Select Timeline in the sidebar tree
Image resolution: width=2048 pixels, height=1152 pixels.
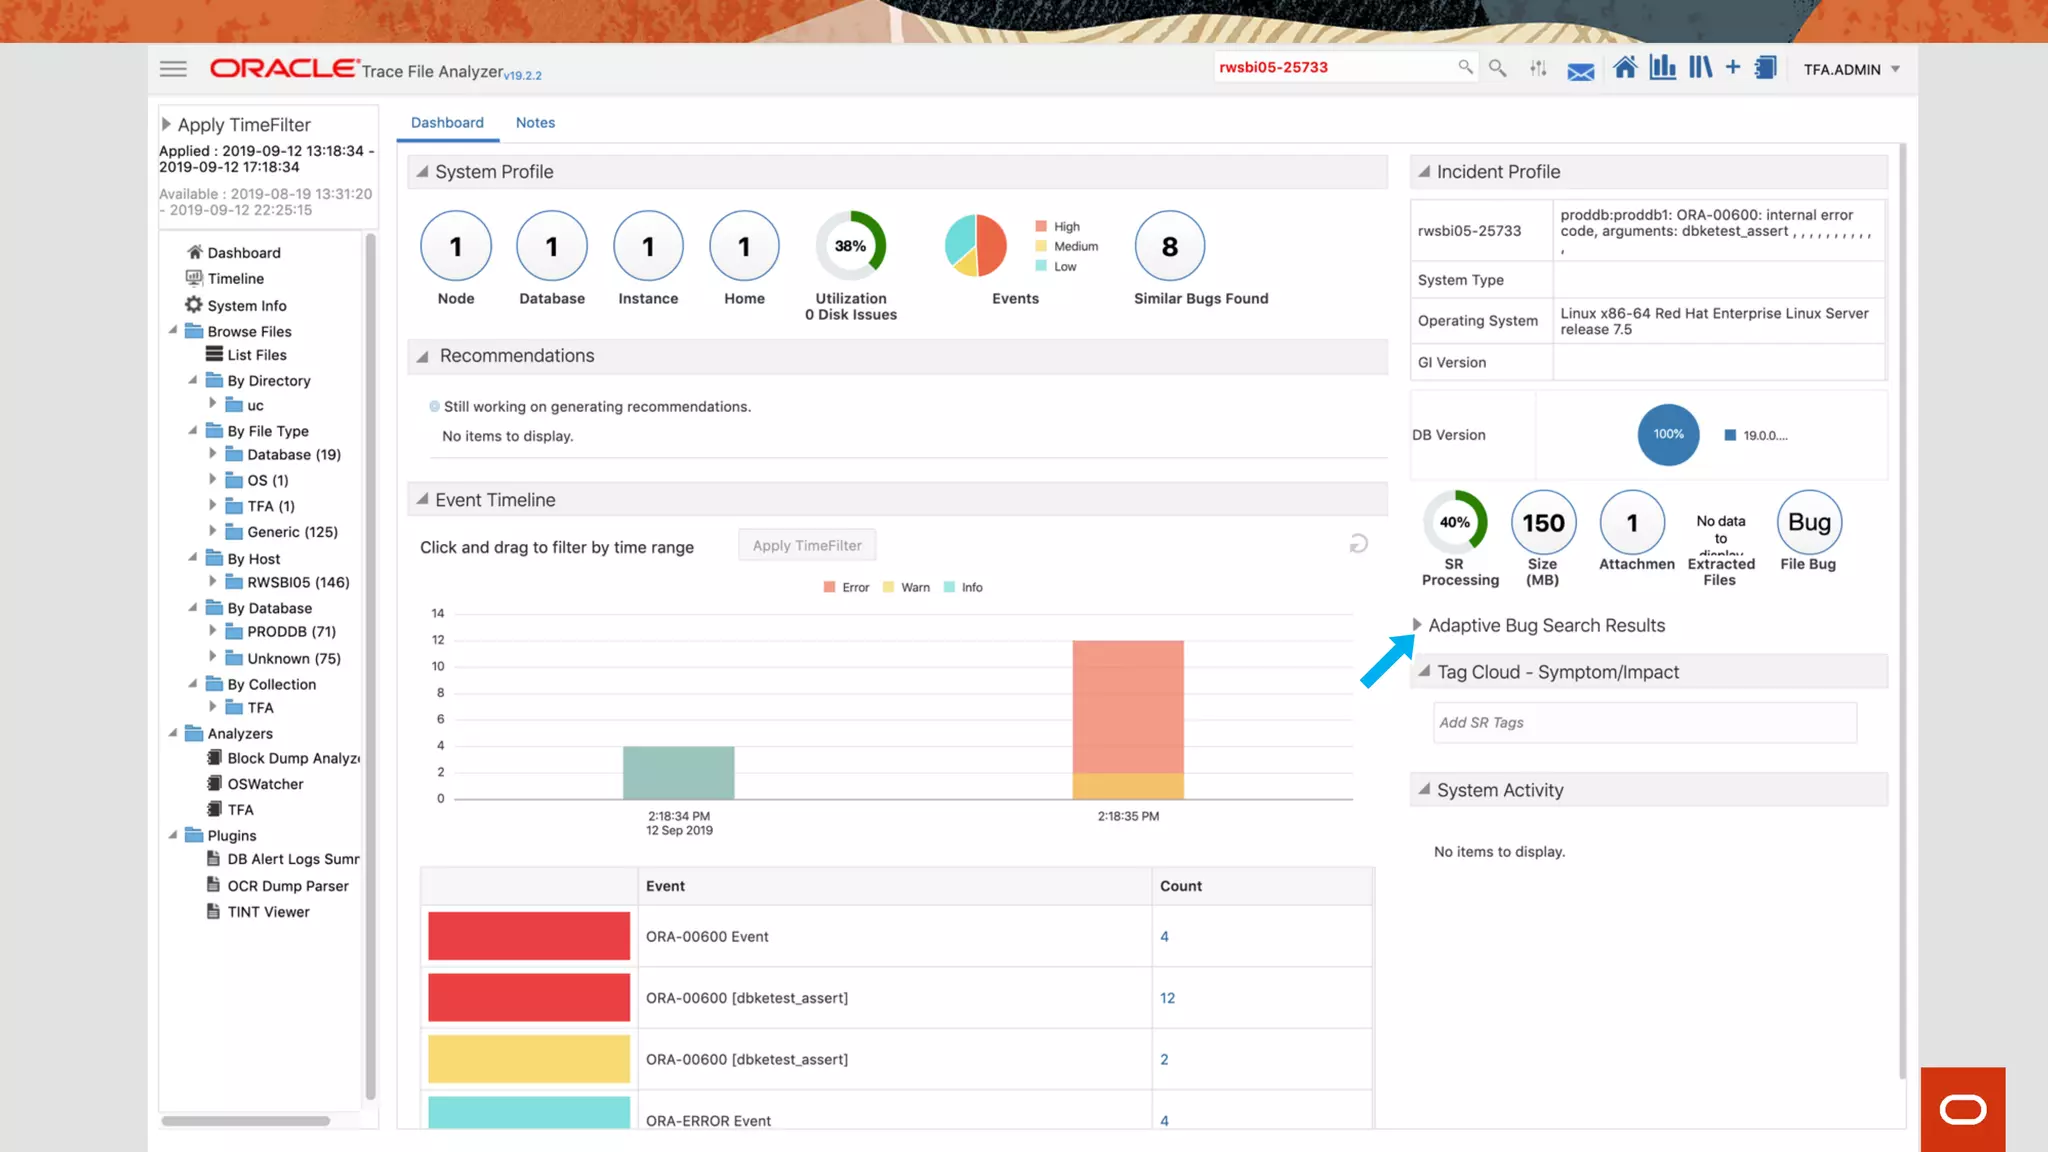(235, 279)
